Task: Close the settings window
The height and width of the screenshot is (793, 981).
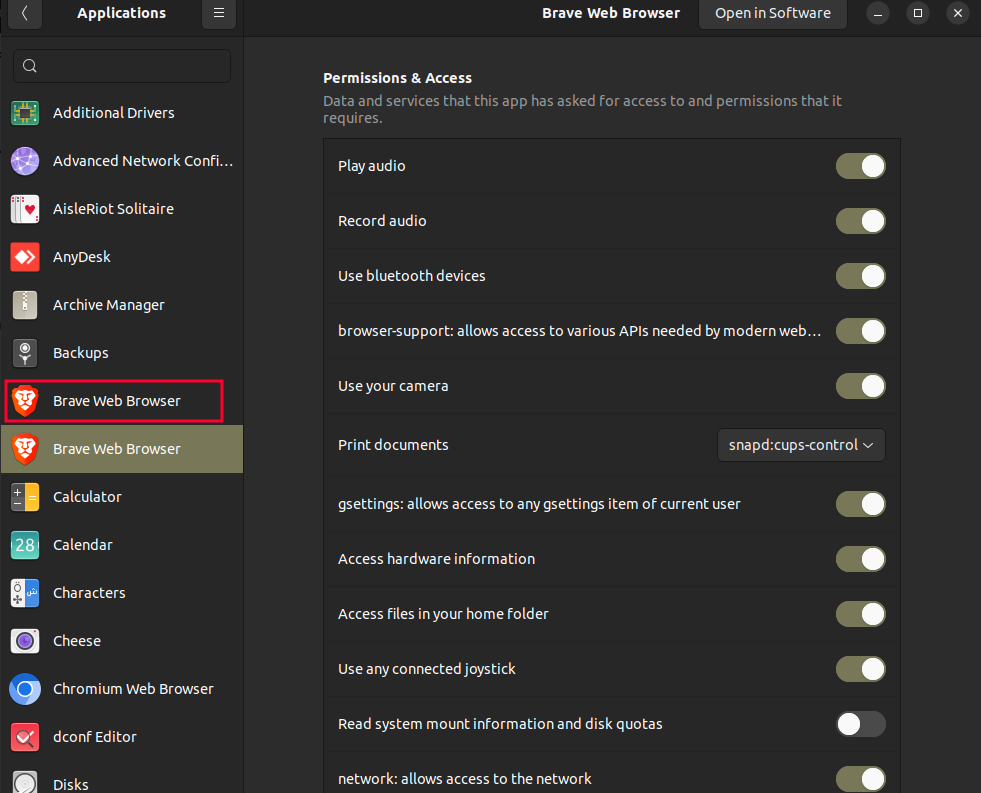Action: (x=958, y=13)
